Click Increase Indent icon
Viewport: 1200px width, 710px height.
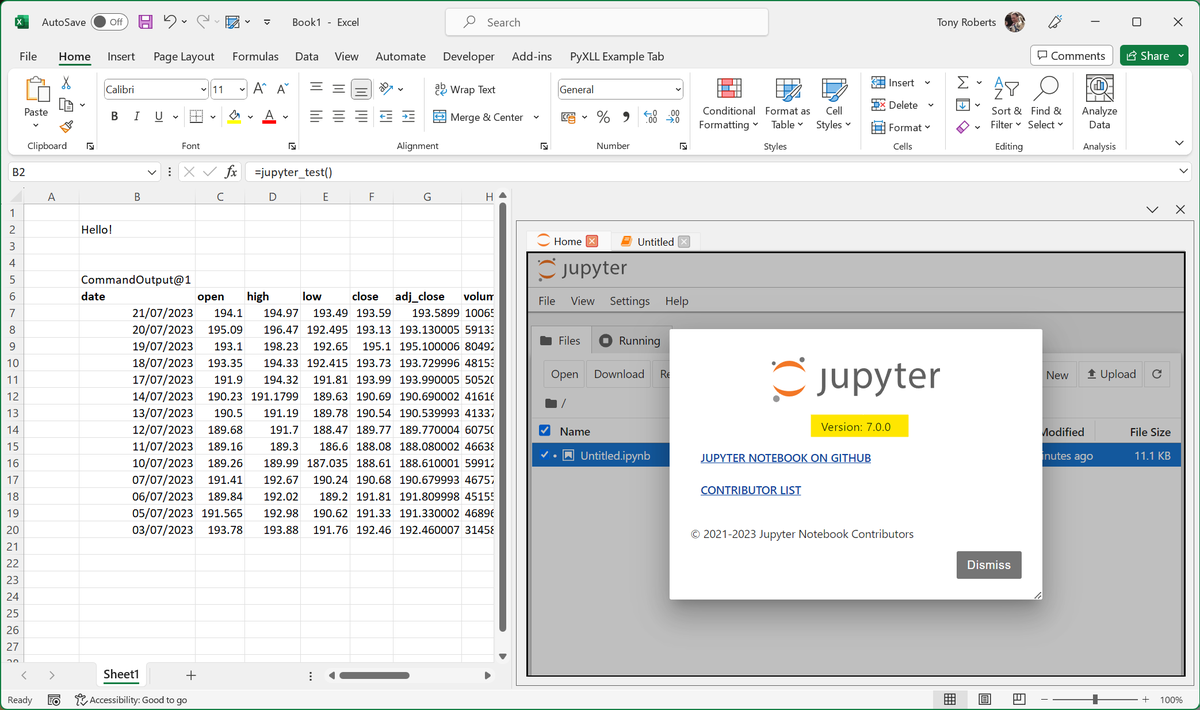(x=407, y=117)
